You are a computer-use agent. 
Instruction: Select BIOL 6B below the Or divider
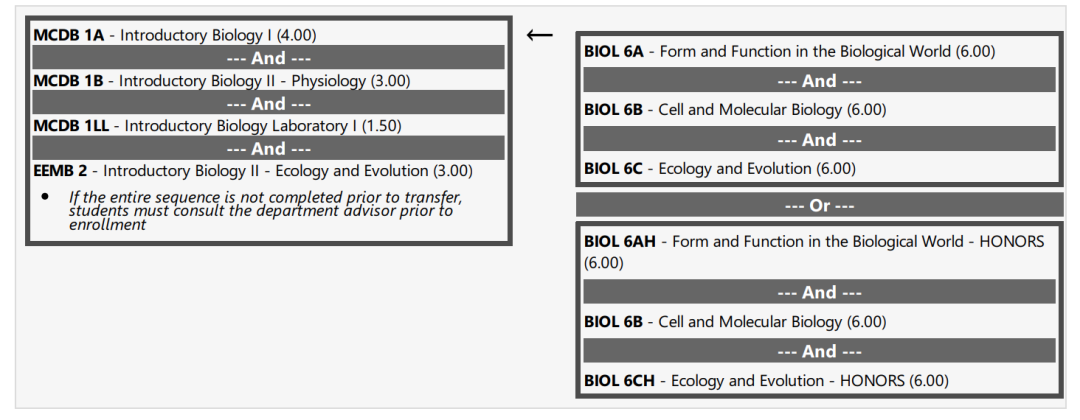735,322
